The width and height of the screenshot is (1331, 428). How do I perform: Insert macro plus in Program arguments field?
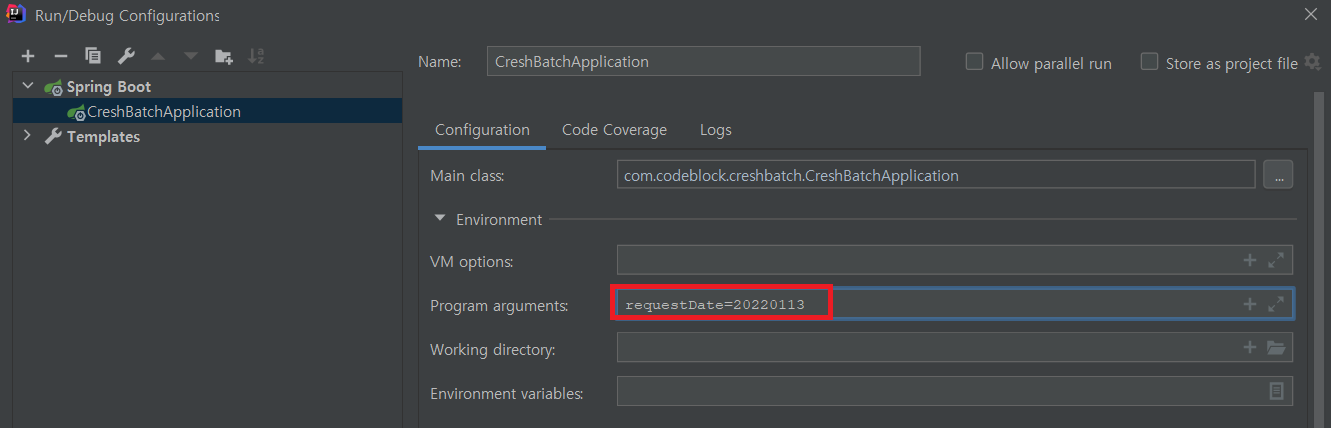[x=1249, y=304]
